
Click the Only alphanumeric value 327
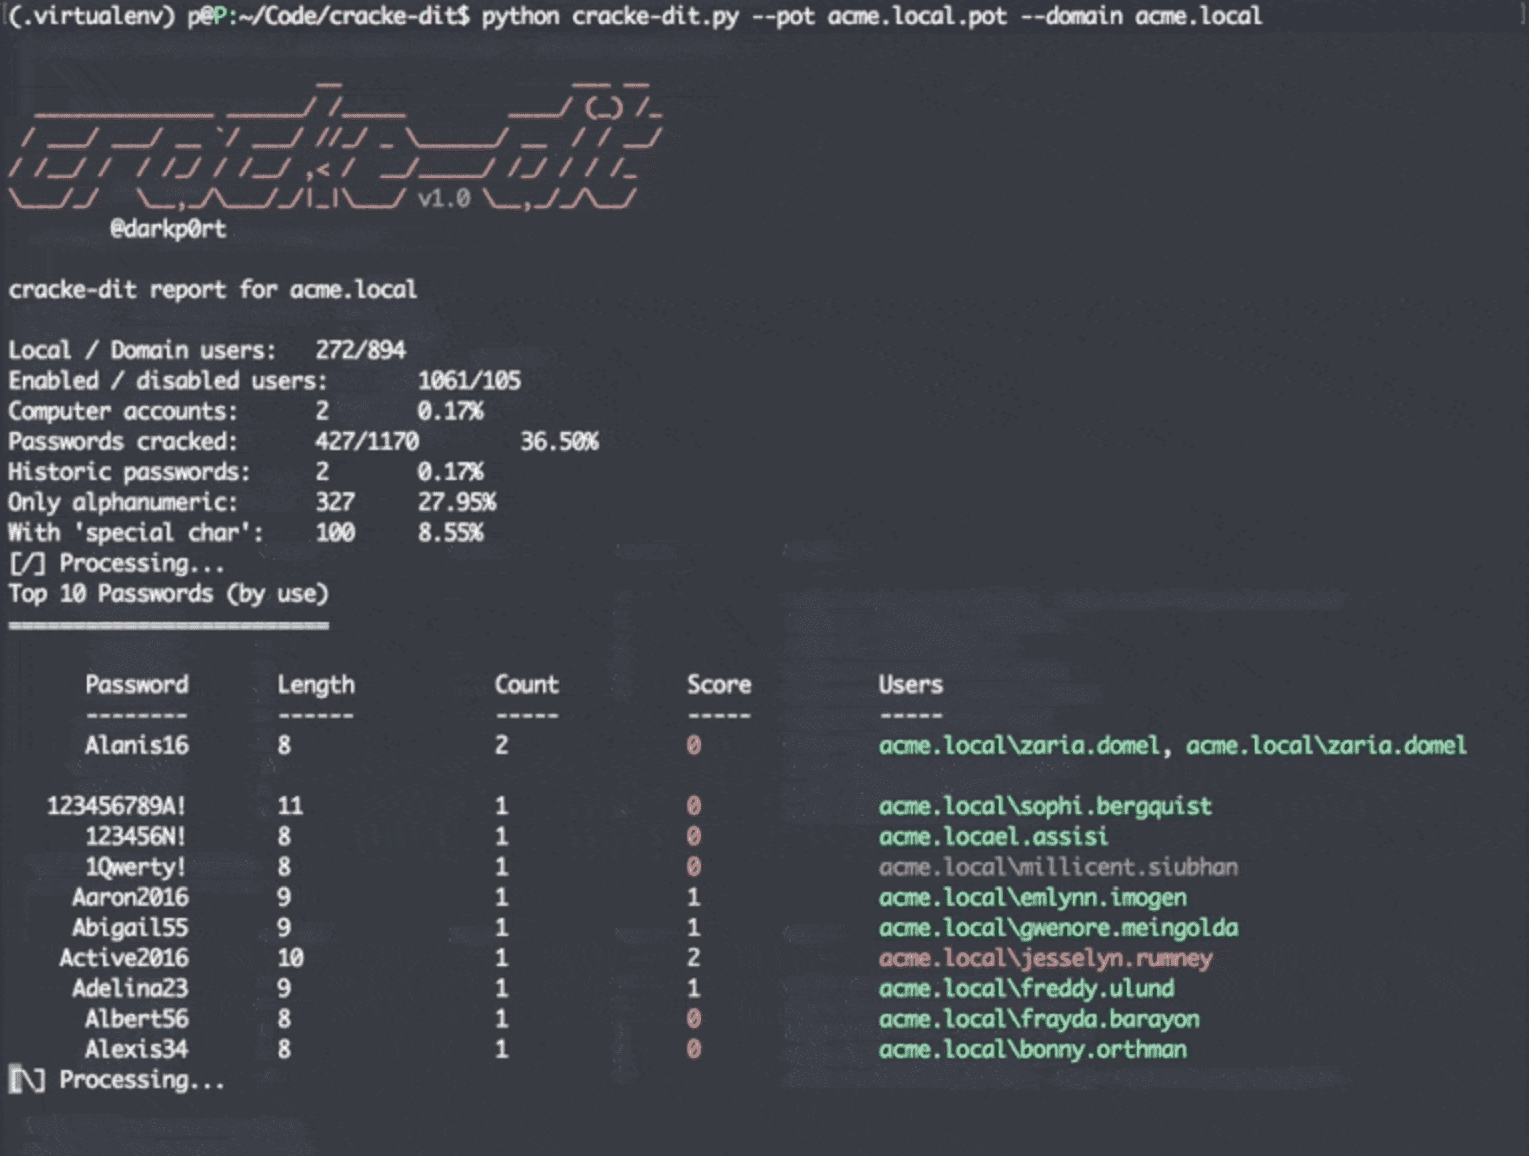click(335, 502)
